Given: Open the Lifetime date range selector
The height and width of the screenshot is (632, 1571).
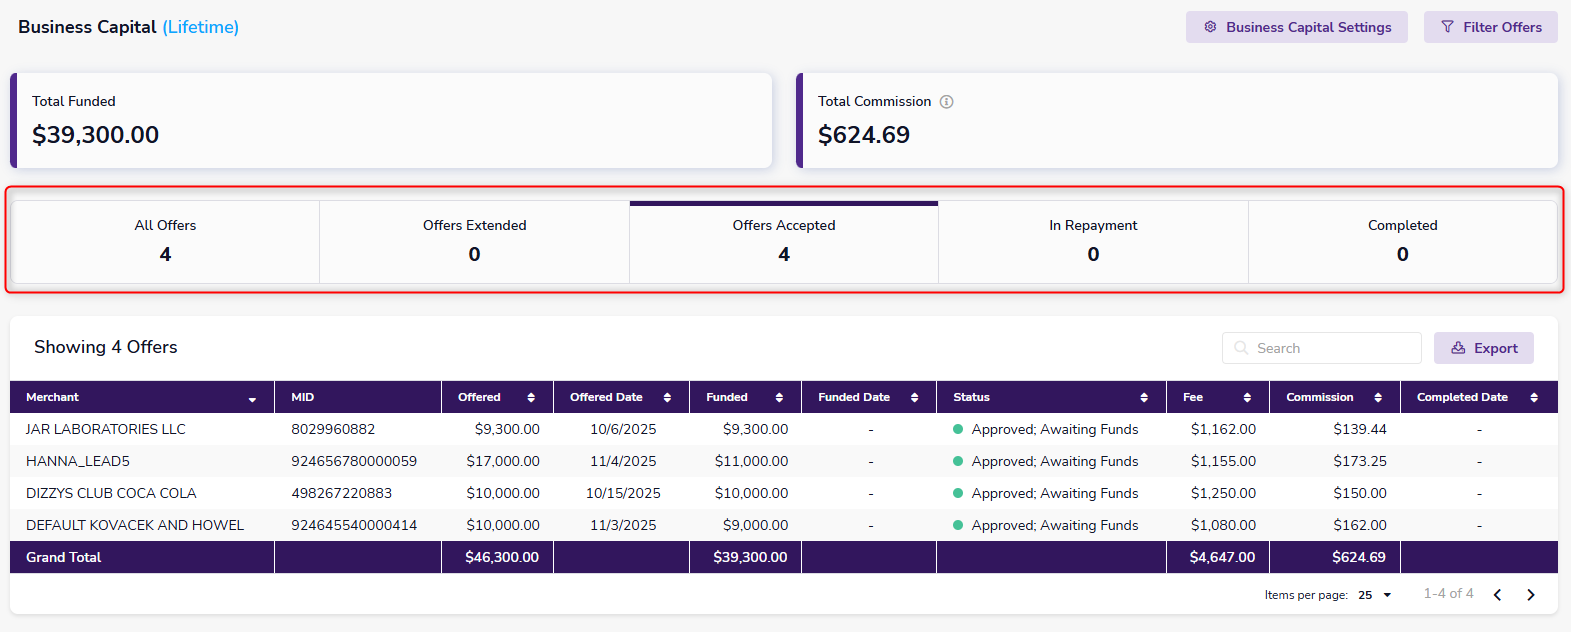Looking at the screenshot, I should [x=201, y=27].
